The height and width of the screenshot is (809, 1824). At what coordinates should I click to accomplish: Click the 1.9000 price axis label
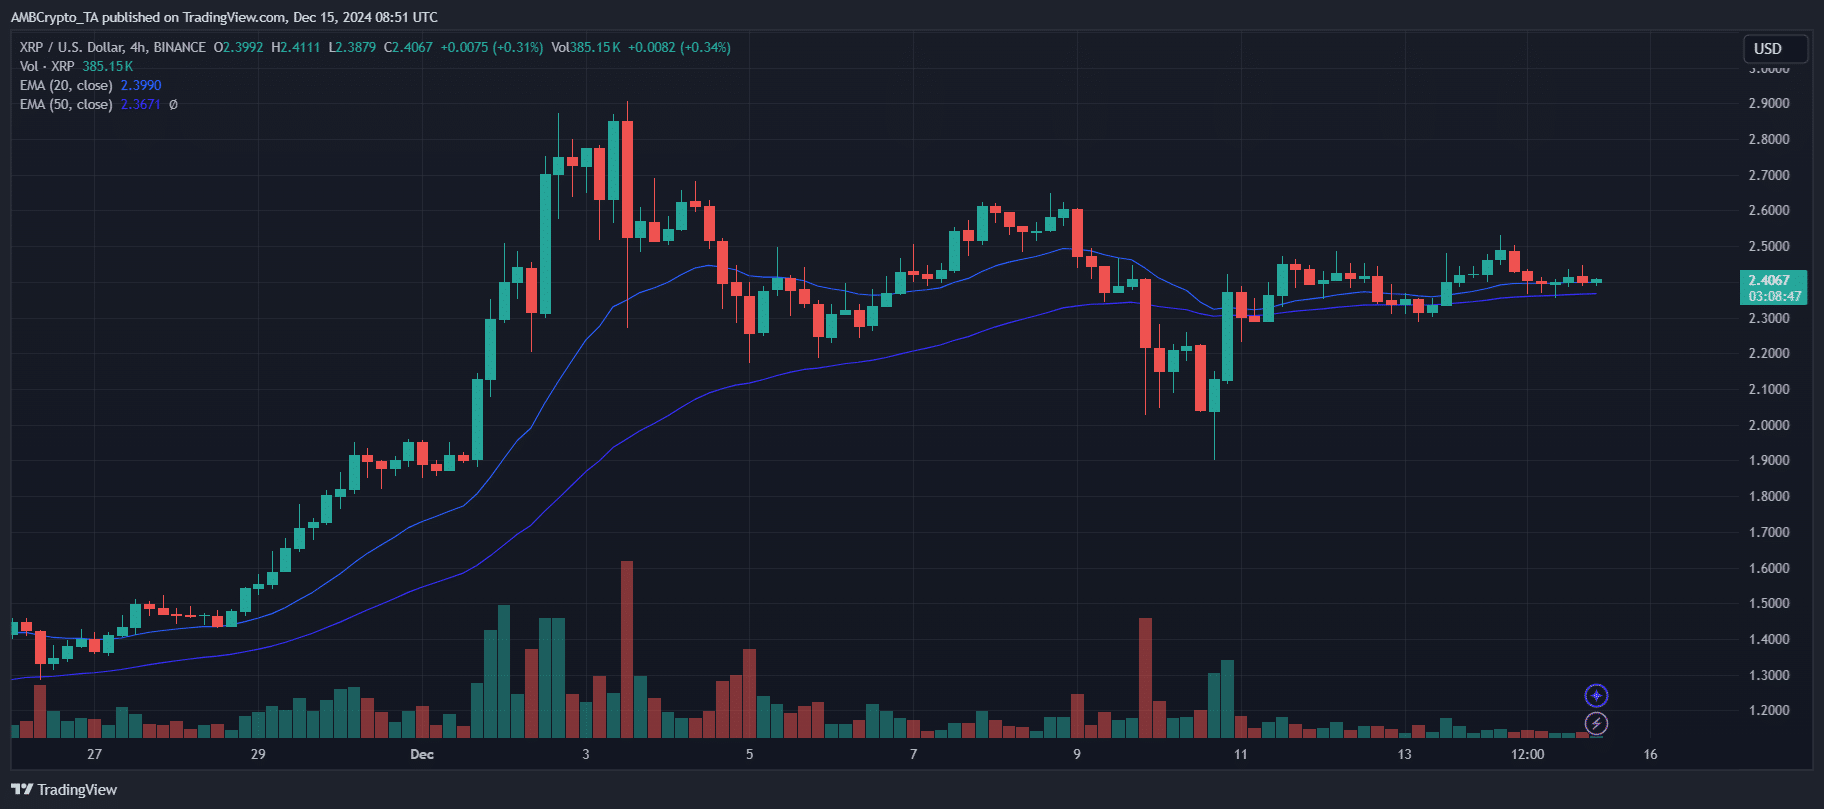1768,460
